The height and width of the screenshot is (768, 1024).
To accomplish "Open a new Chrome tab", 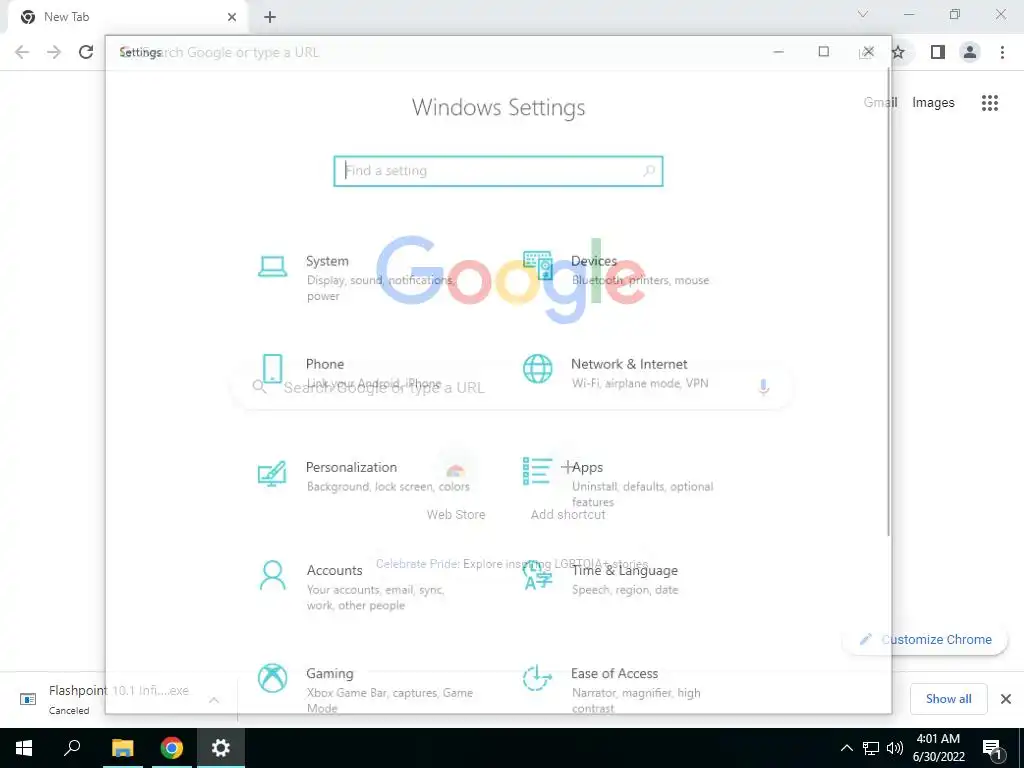I will (x=270, y=17).
